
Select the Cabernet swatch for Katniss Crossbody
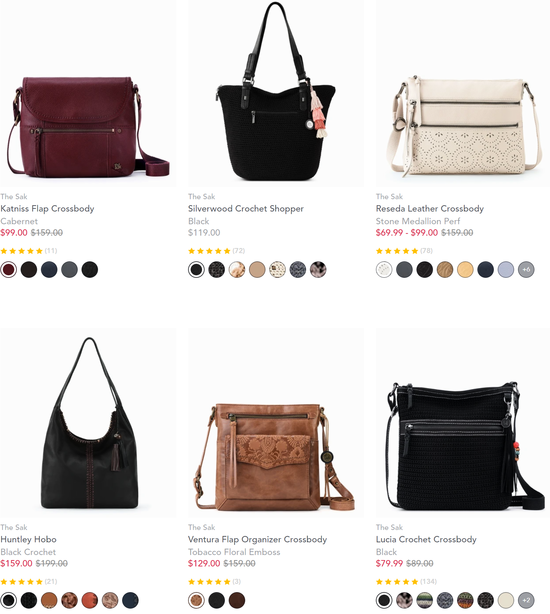pyautogui.click(x=9, y=269)
